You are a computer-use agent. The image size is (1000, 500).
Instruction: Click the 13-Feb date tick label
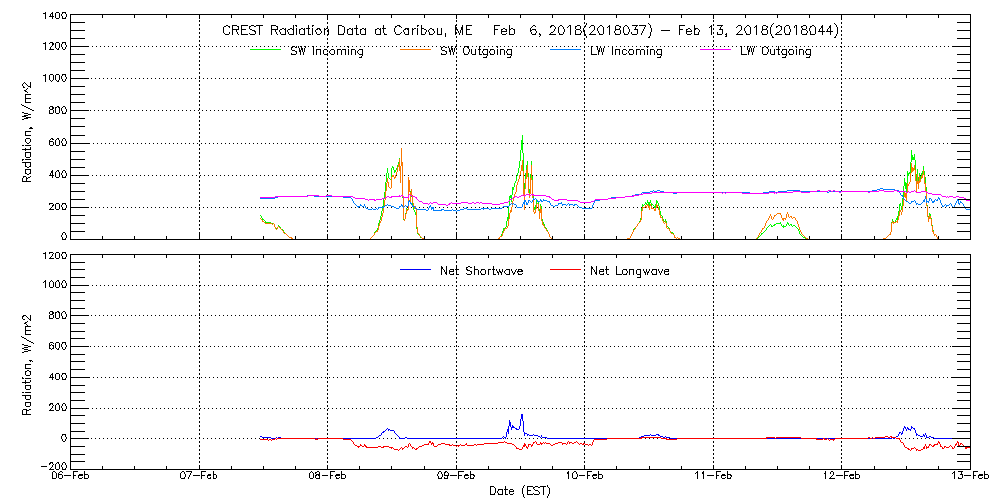coord(969,478)
